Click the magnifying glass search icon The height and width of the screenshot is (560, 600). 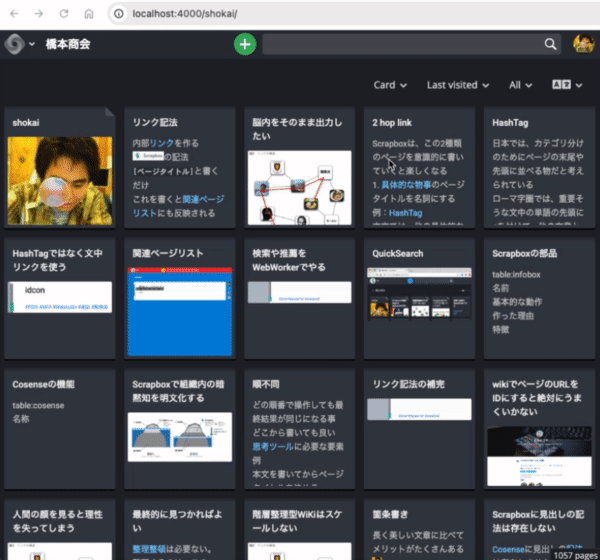pyautogui.click(x=550, y=44)
